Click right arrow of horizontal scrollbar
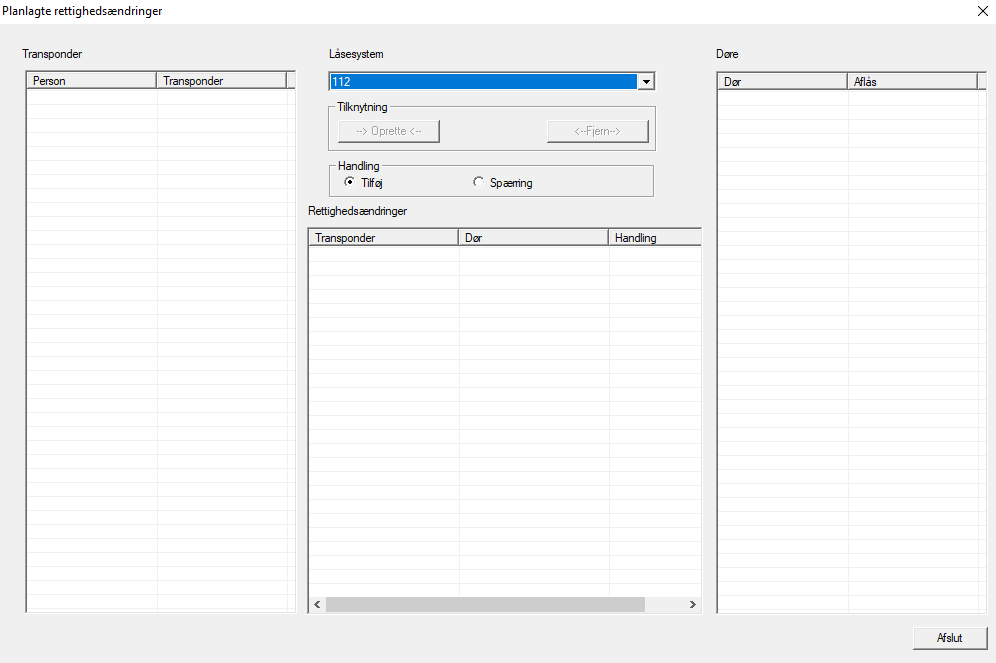Viewport: 996px width, 663px height. [692, 605]
